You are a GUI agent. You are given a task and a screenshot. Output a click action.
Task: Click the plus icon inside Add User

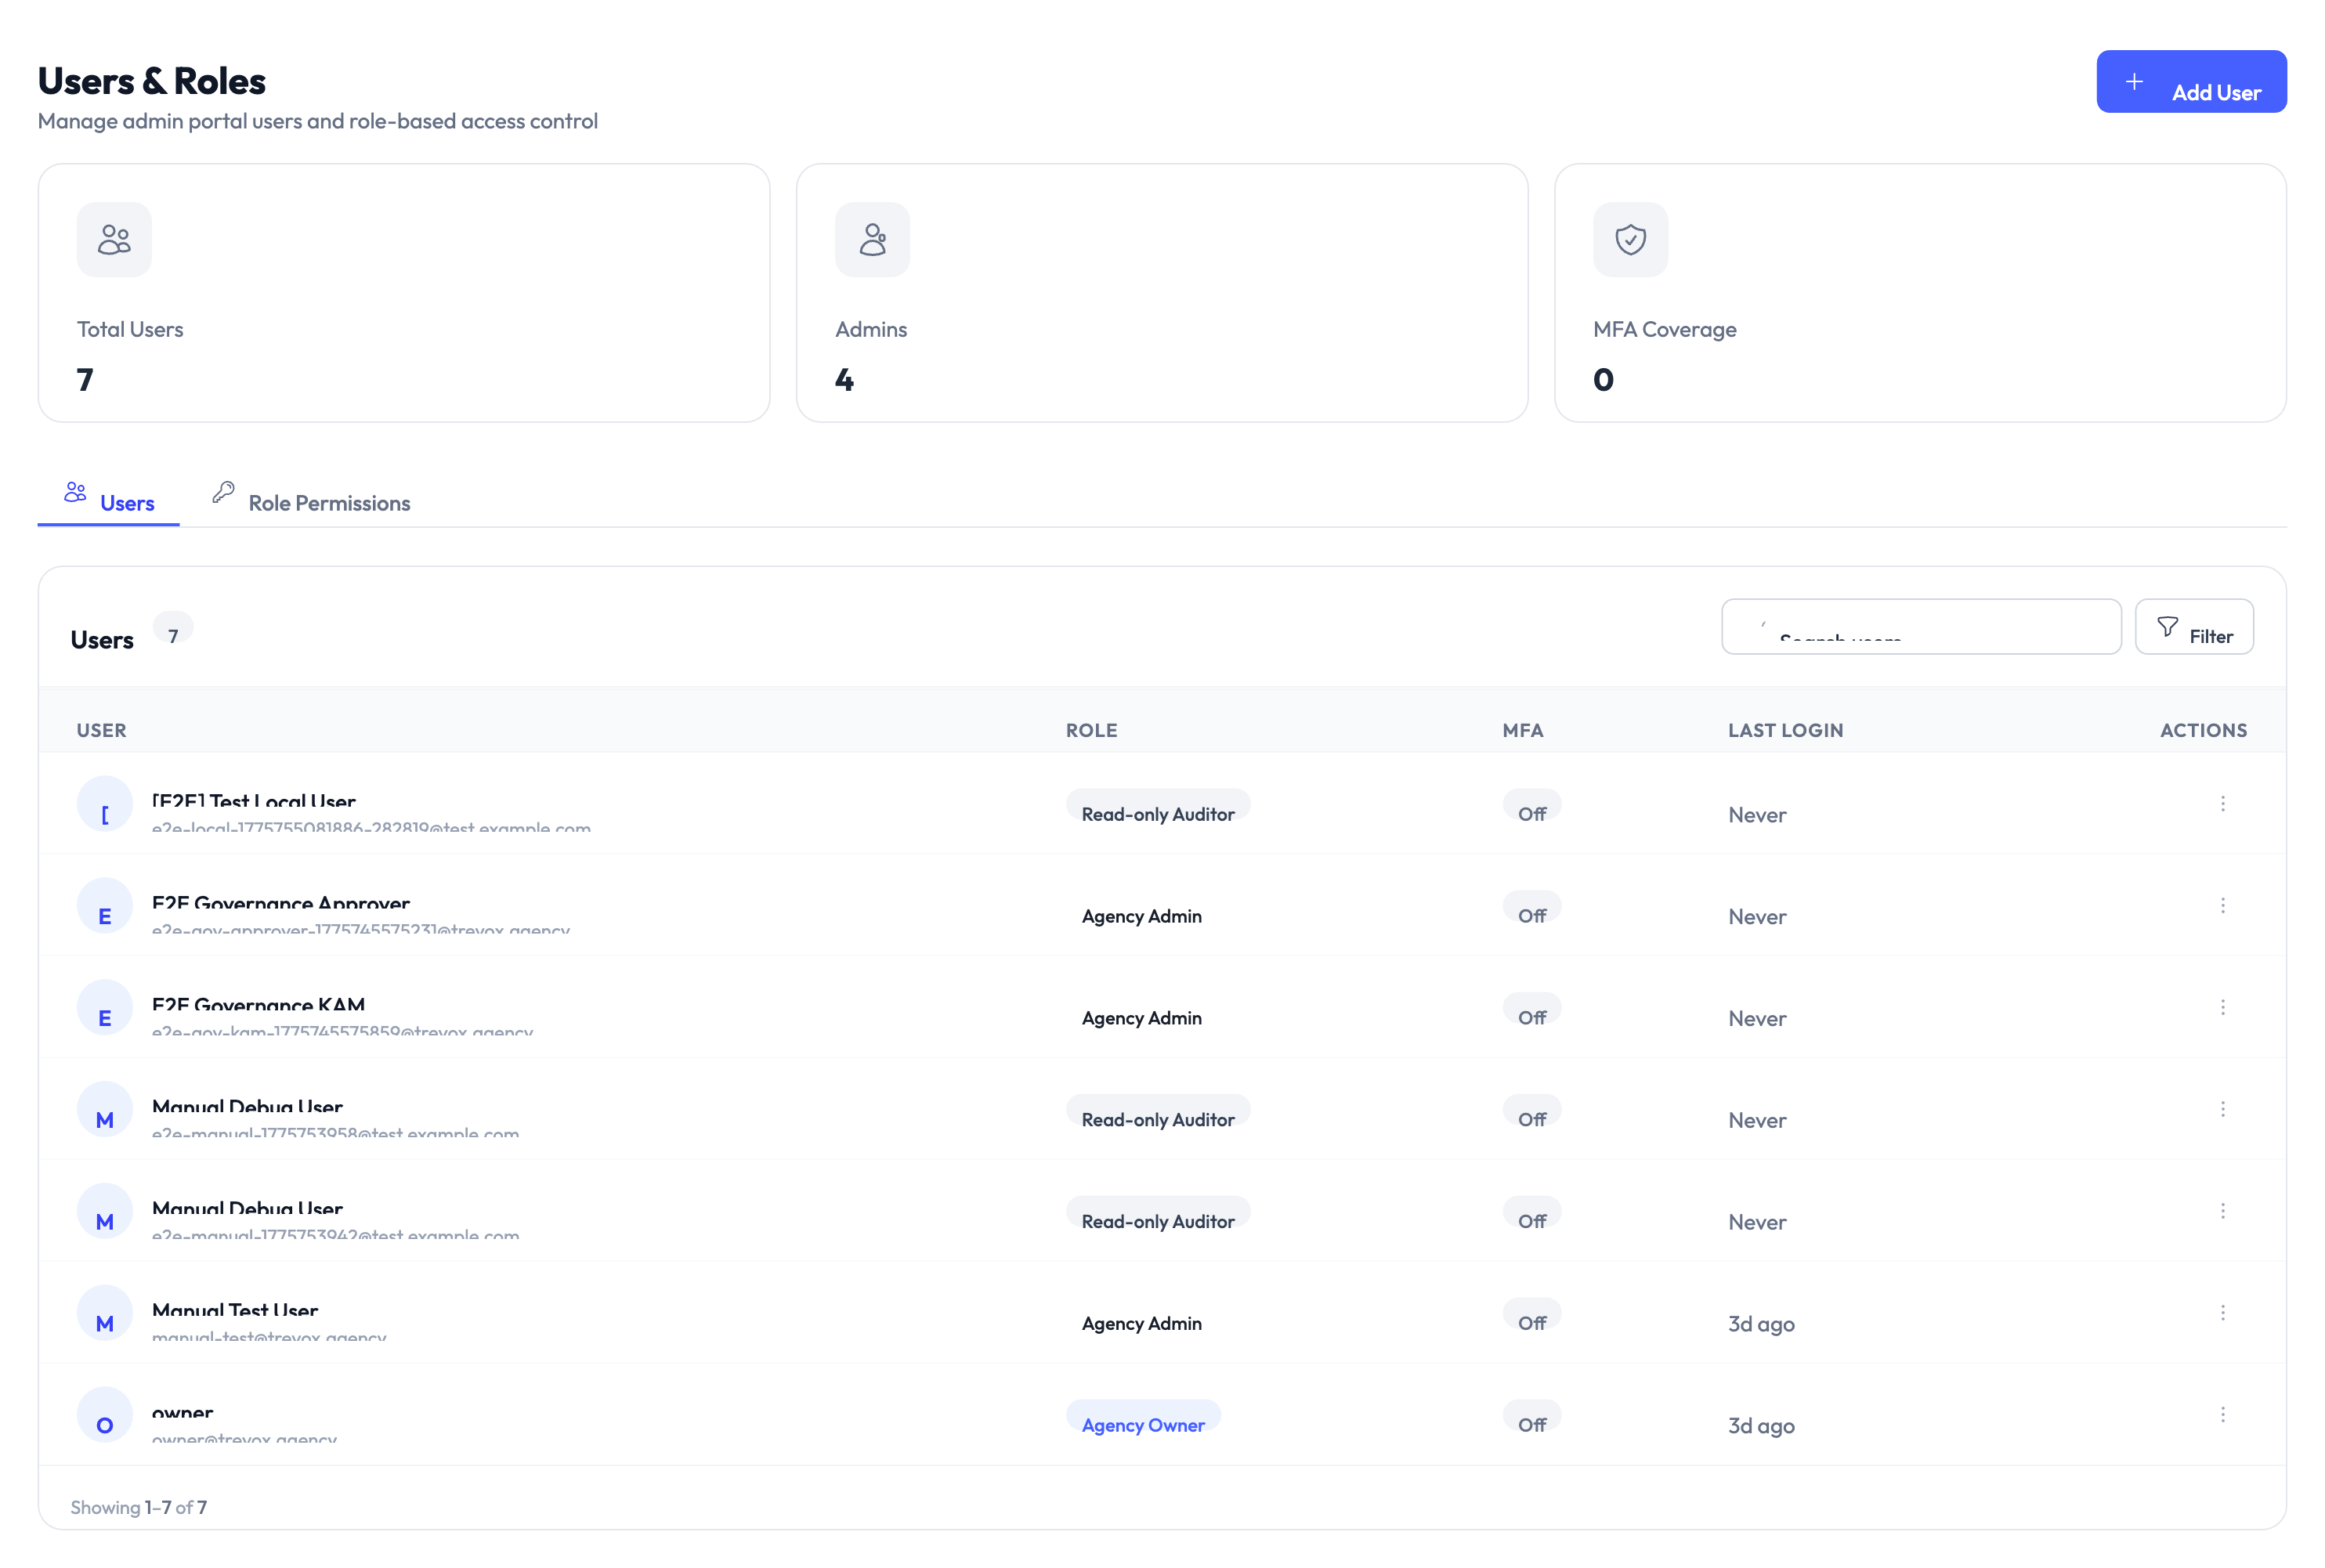[x=2134, y=81]
